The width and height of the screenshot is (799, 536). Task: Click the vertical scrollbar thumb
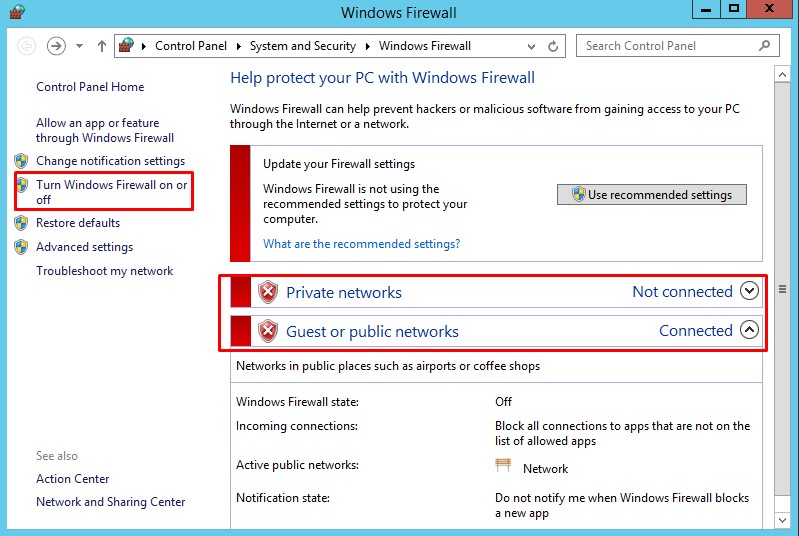pyautogui.click(x=782, y=289)
